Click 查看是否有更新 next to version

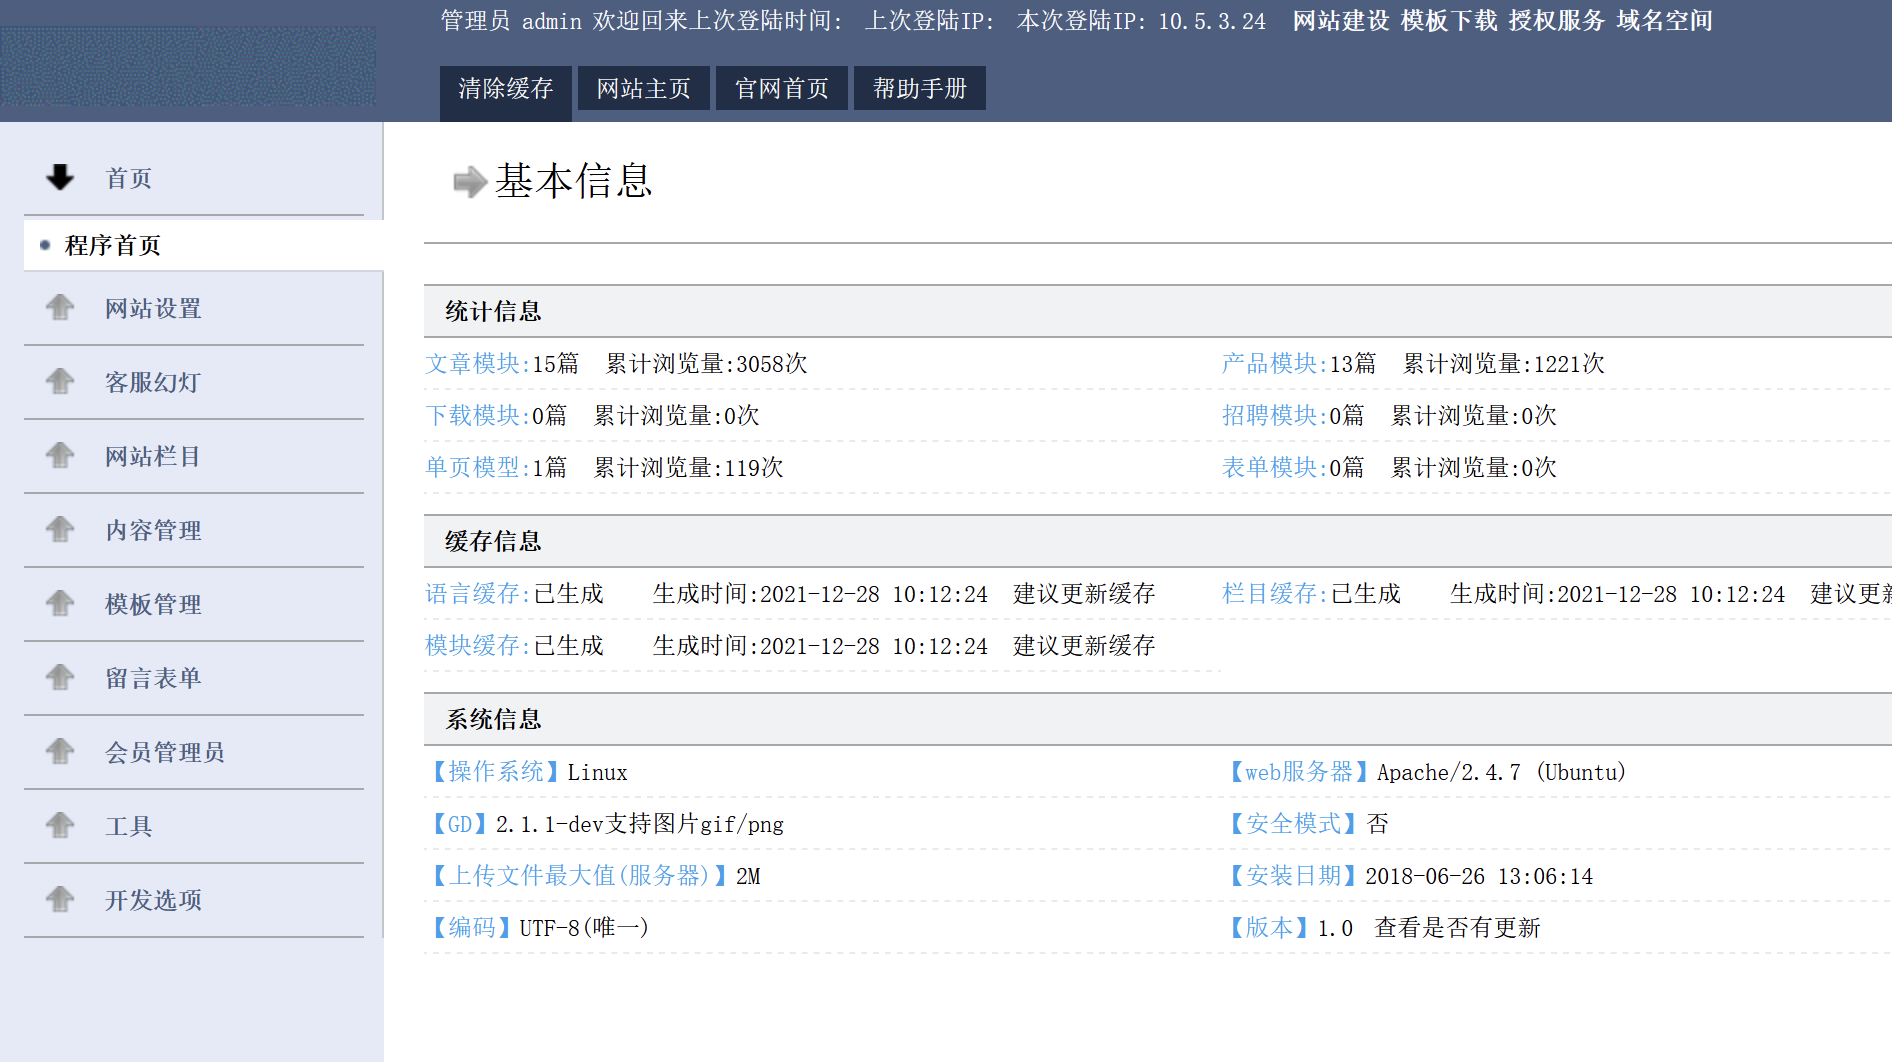[1457, 927]
